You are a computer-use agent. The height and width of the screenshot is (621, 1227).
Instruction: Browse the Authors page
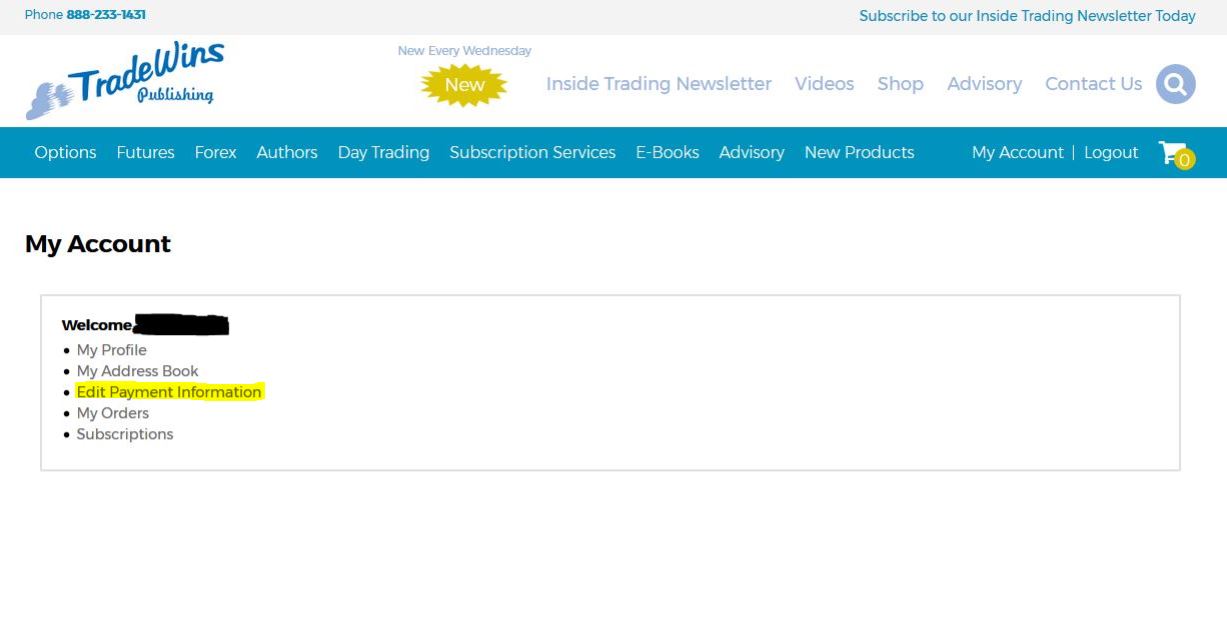tap(287, 152)
